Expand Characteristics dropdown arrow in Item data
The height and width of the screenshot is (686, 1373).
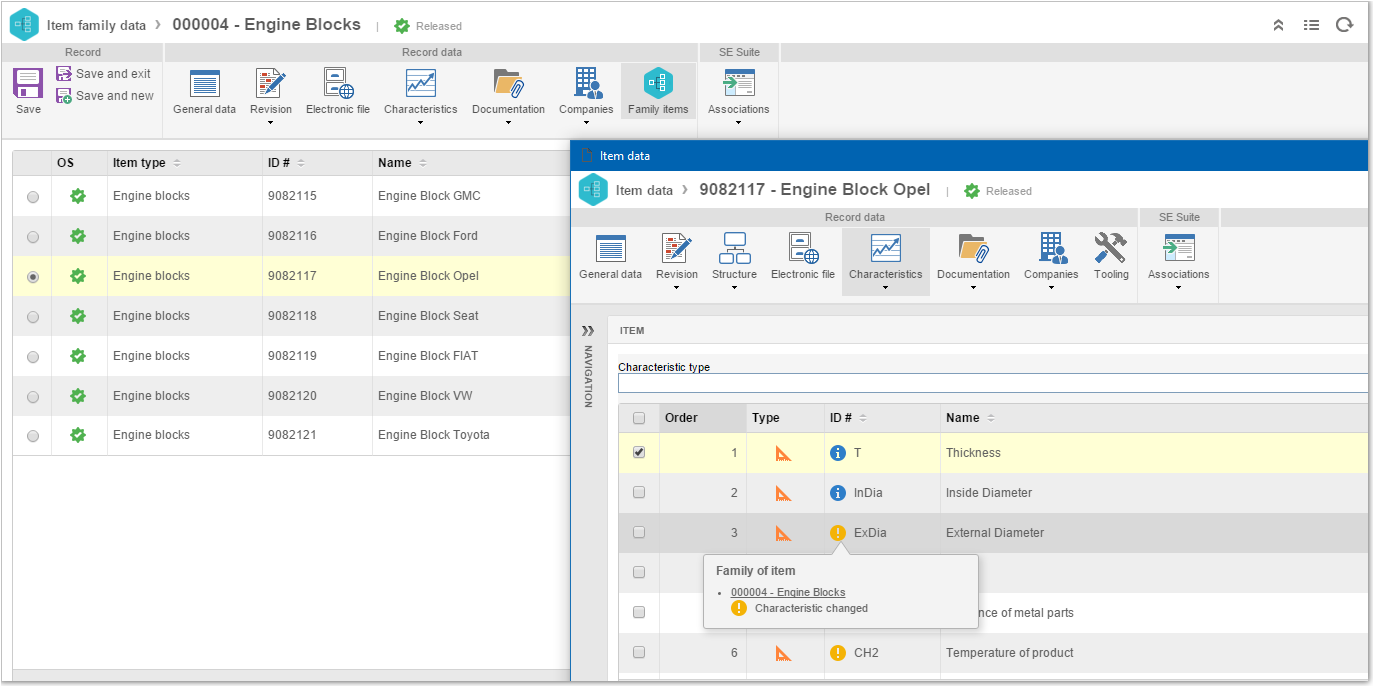point(886,288)
